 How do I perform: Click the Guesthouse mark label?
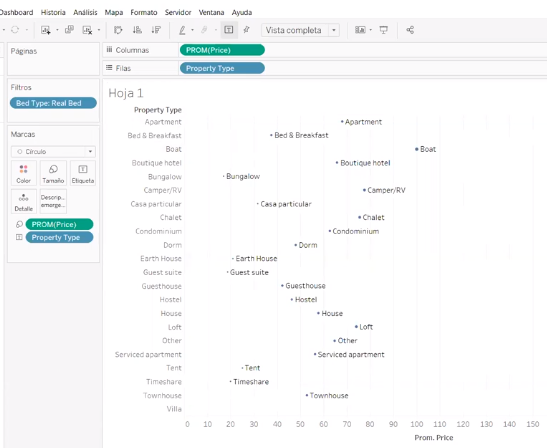(x=305, y=286)
